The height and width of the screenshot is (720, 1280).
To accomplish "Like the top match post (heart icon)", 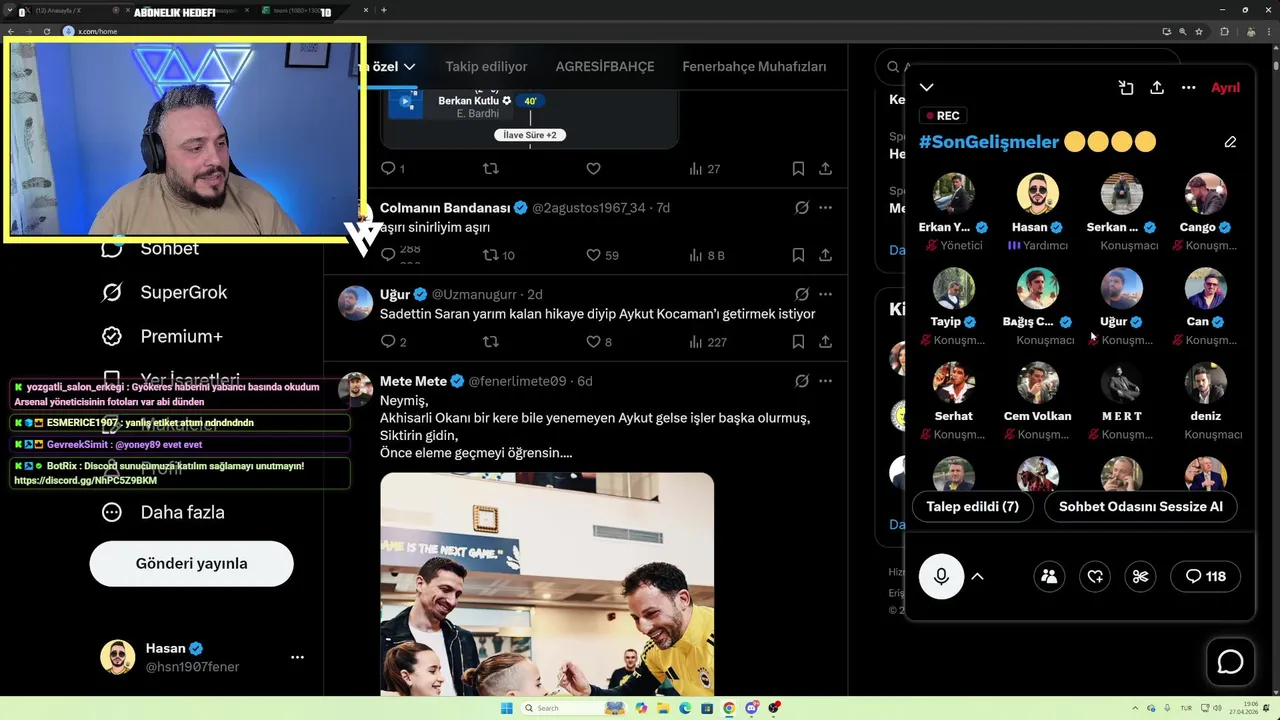I will pos(593,169).
